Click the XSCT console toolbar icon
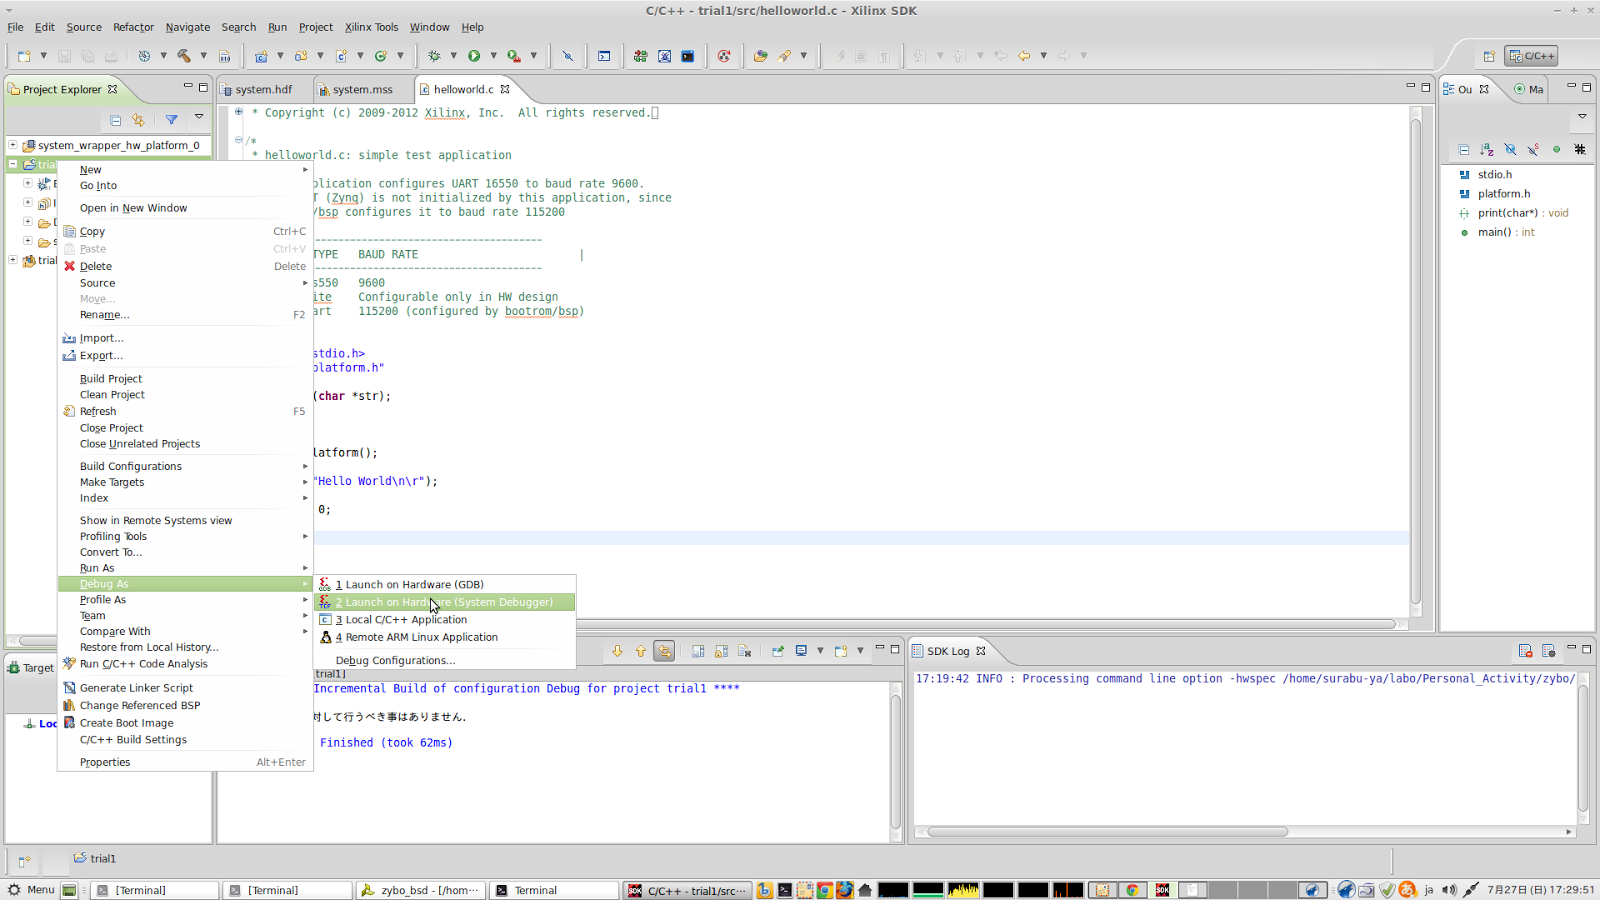1600x900 pixels. click(x=688, y=56)
